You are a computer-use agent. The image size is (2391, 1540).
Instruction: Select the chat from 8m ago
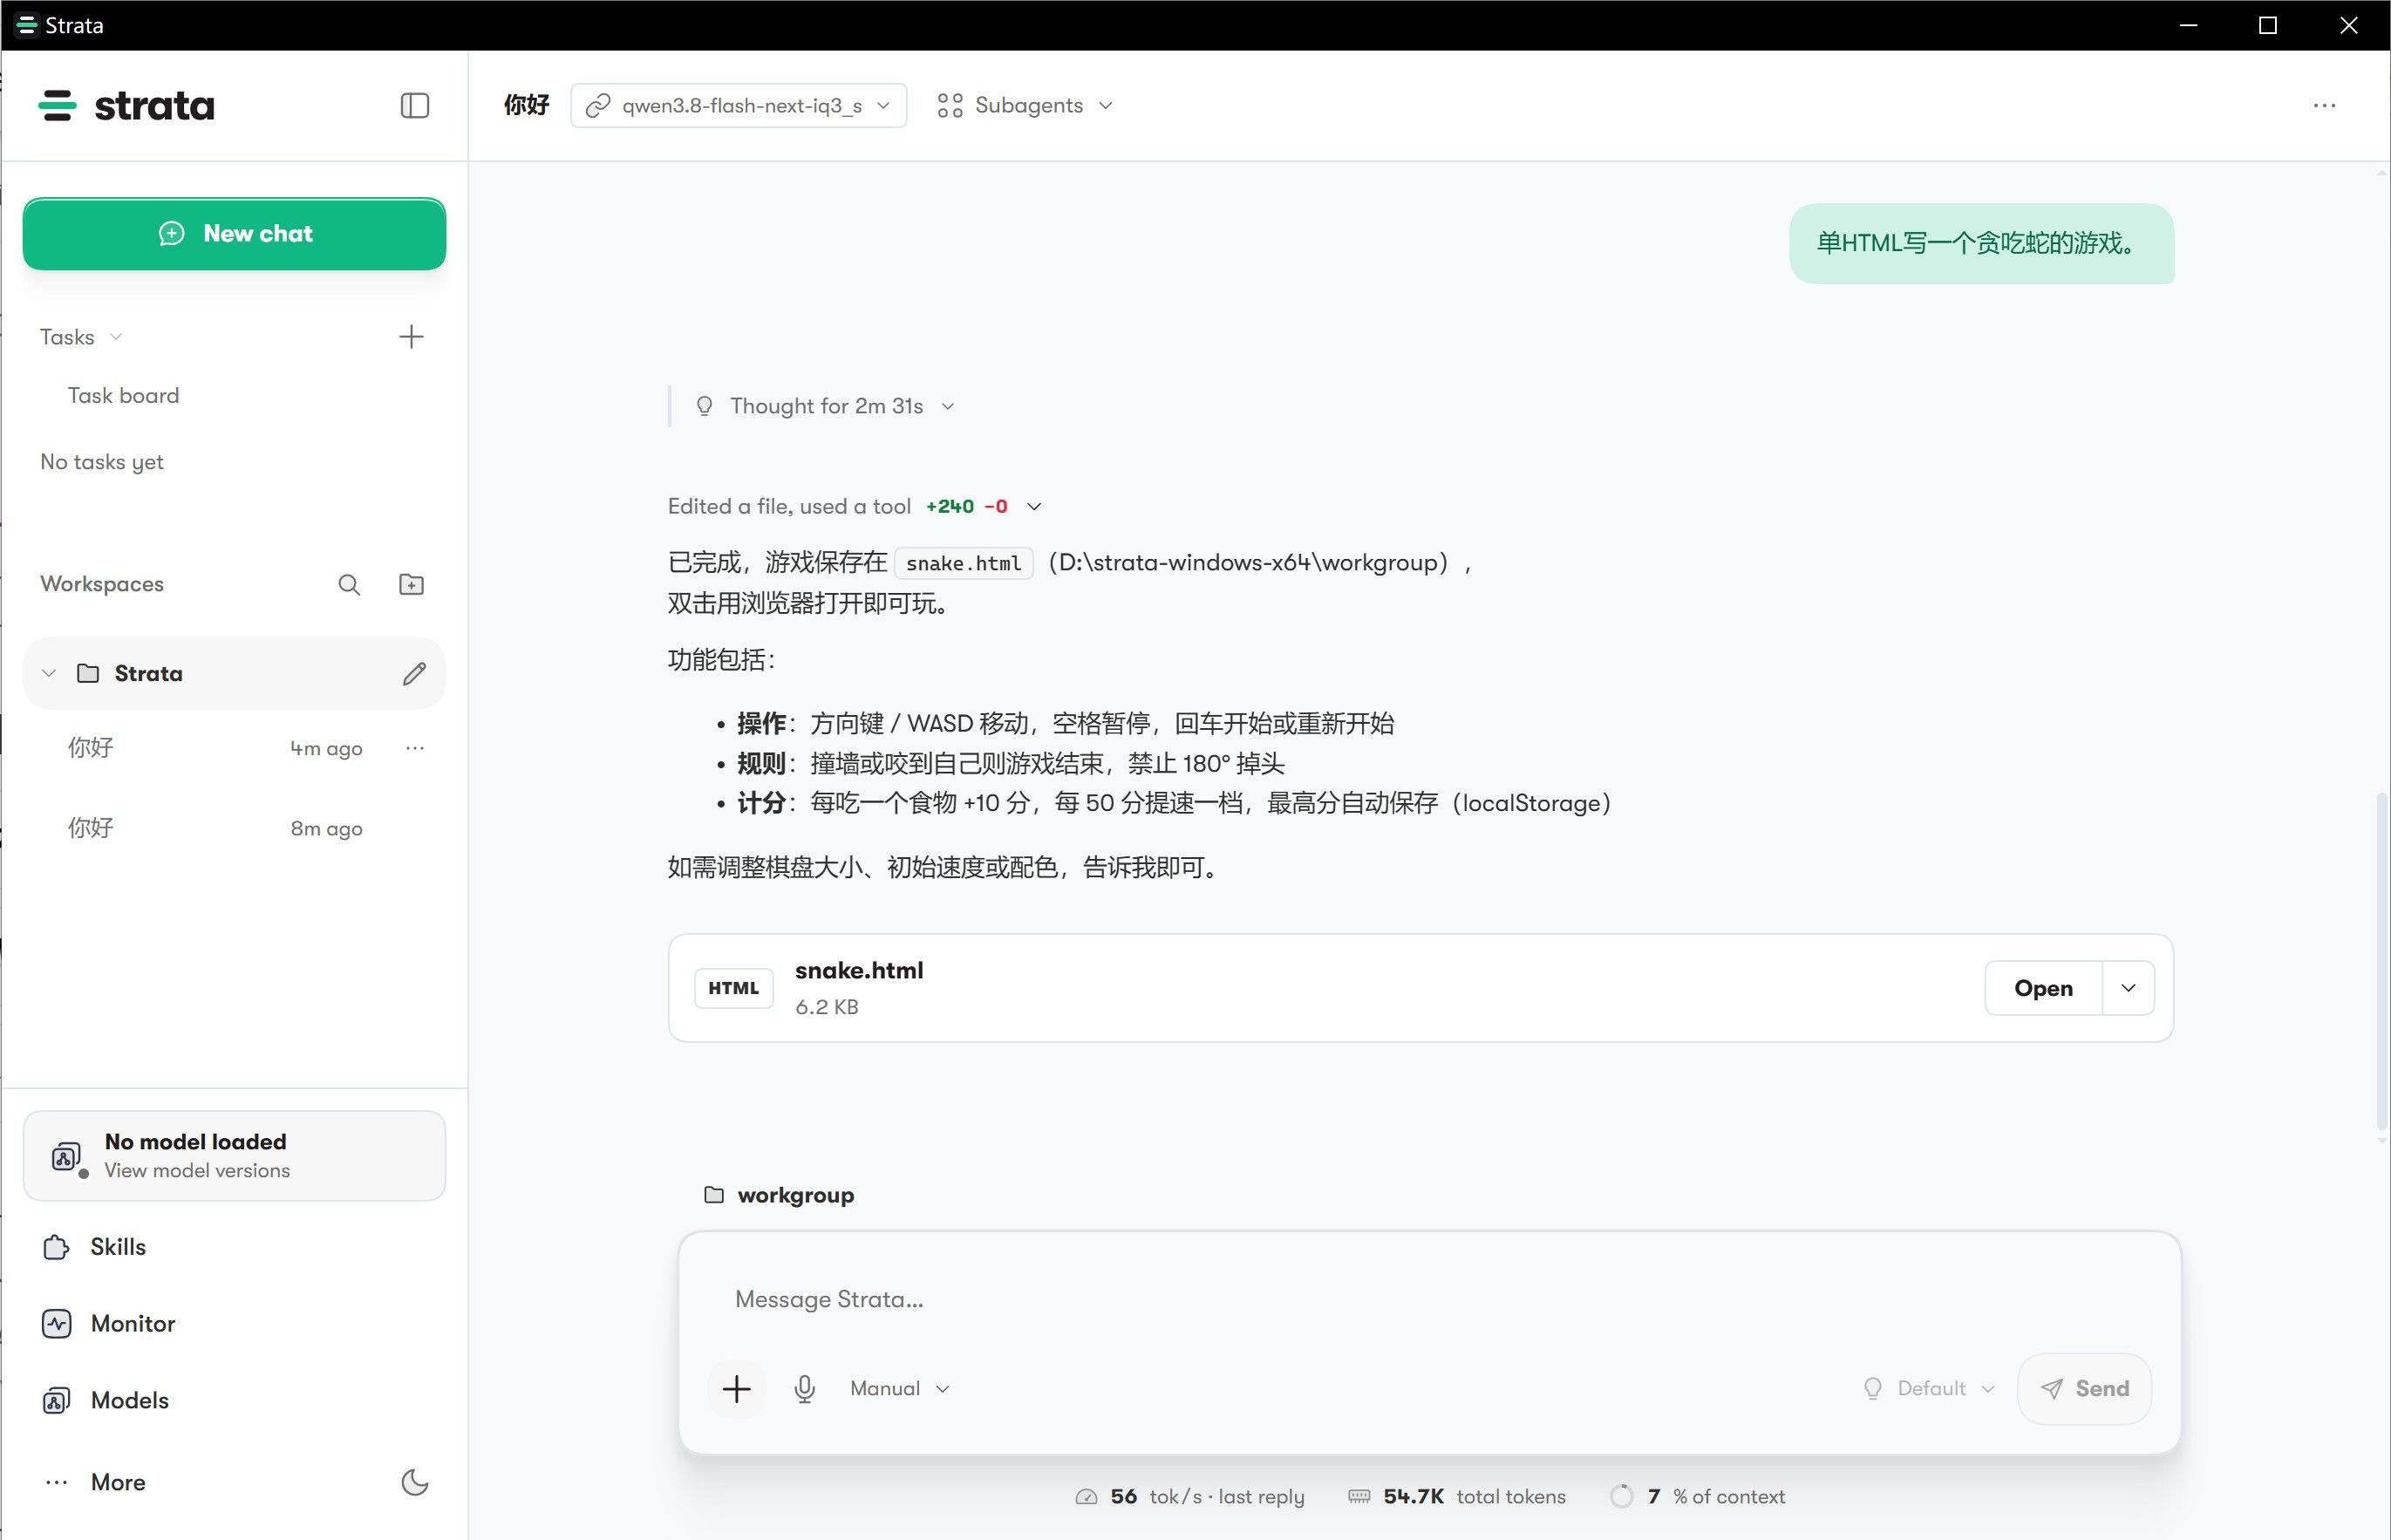coord(215,828)
